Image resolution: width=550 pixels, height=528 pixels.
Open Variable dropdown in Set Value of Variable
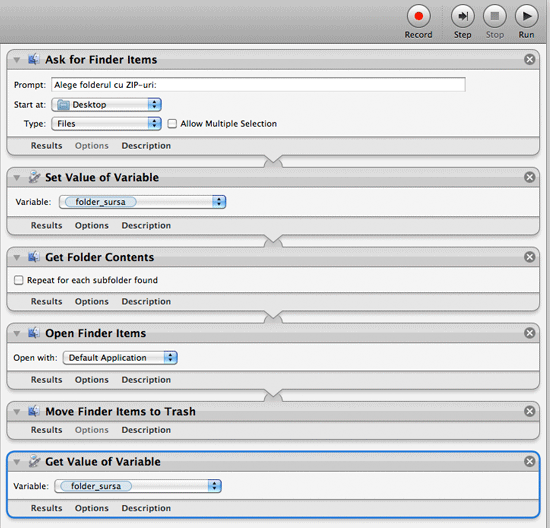[x=142, y=202]
